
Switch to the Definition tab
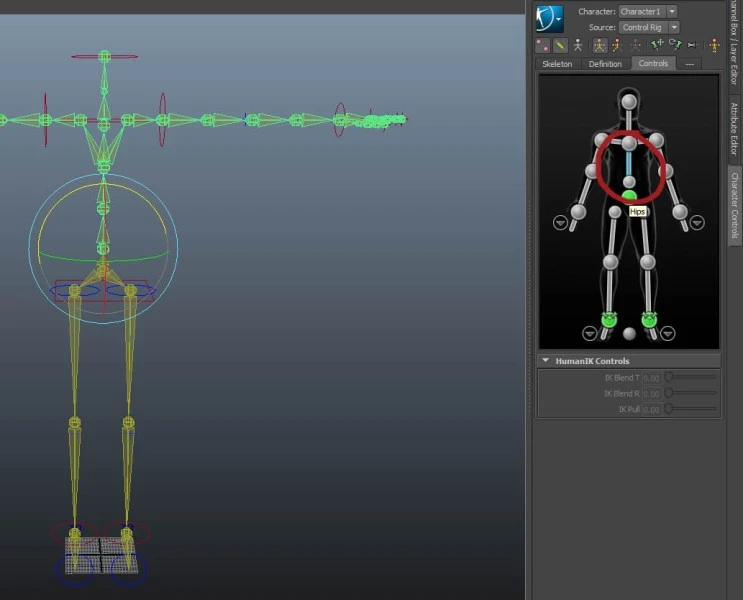point(605,64)
